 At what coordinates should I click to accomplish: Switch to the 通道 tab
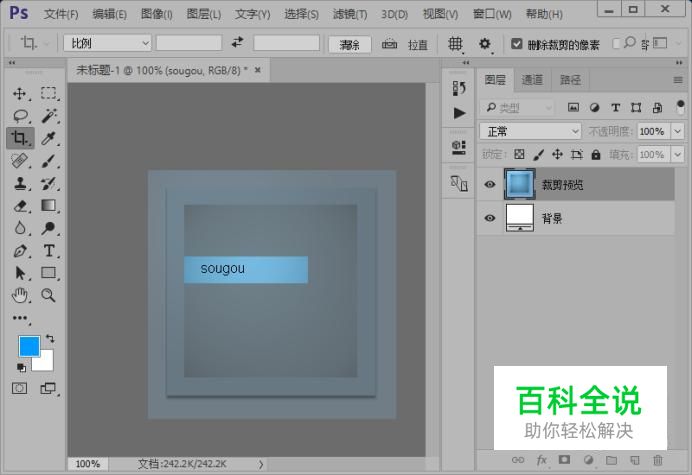532,80
